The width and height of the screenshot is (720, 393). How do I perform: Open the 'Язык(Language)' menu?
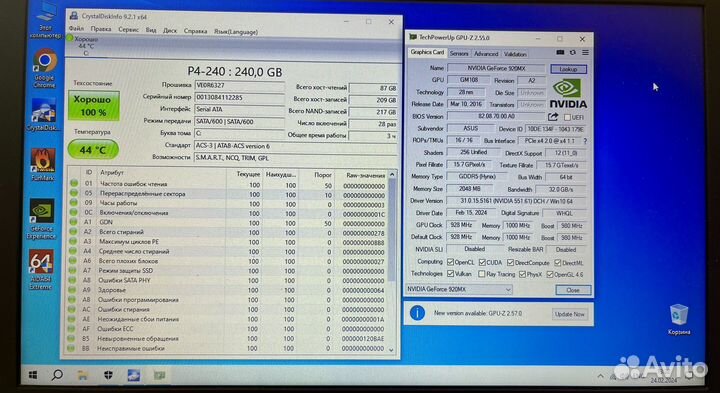pyautogui.click(x=236, y=32)
